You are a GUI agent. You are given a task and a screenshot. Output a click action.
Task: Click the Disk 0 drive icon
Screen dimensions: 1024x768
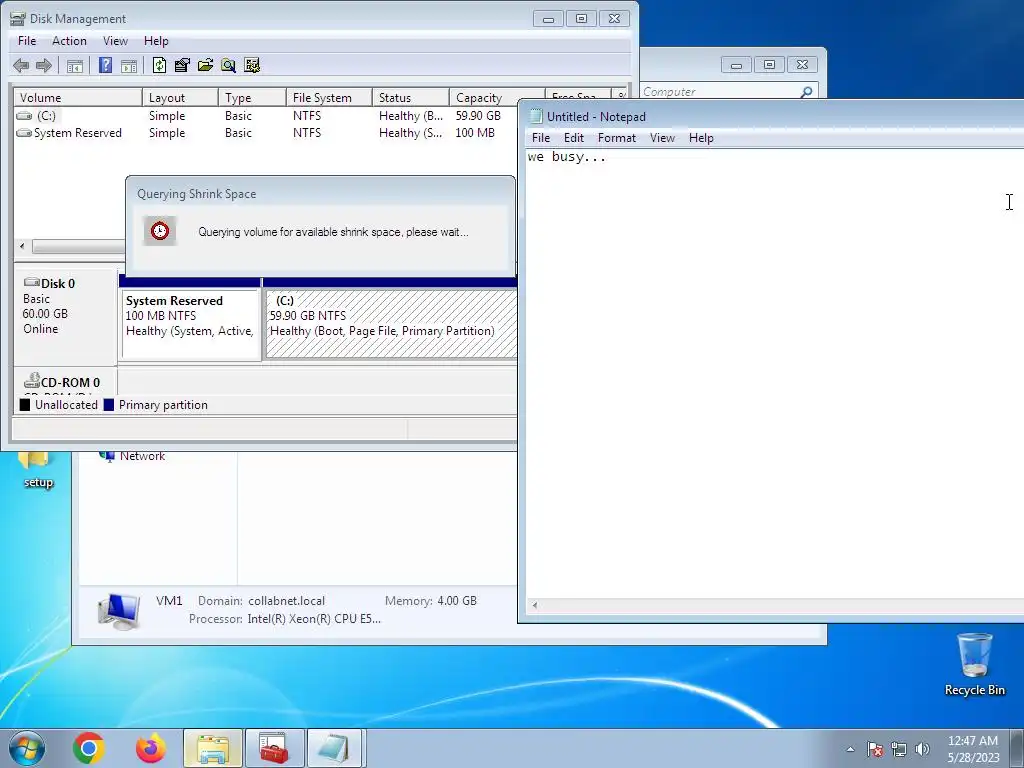click(31, 282)
